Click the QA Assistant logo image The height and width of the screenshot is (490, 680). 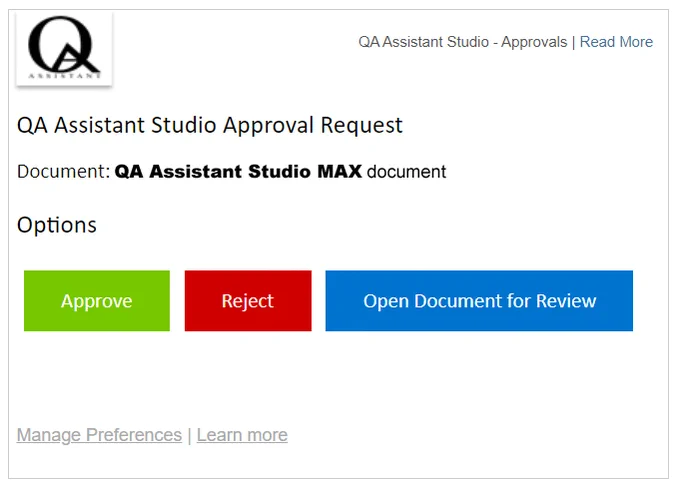point(64,49)
